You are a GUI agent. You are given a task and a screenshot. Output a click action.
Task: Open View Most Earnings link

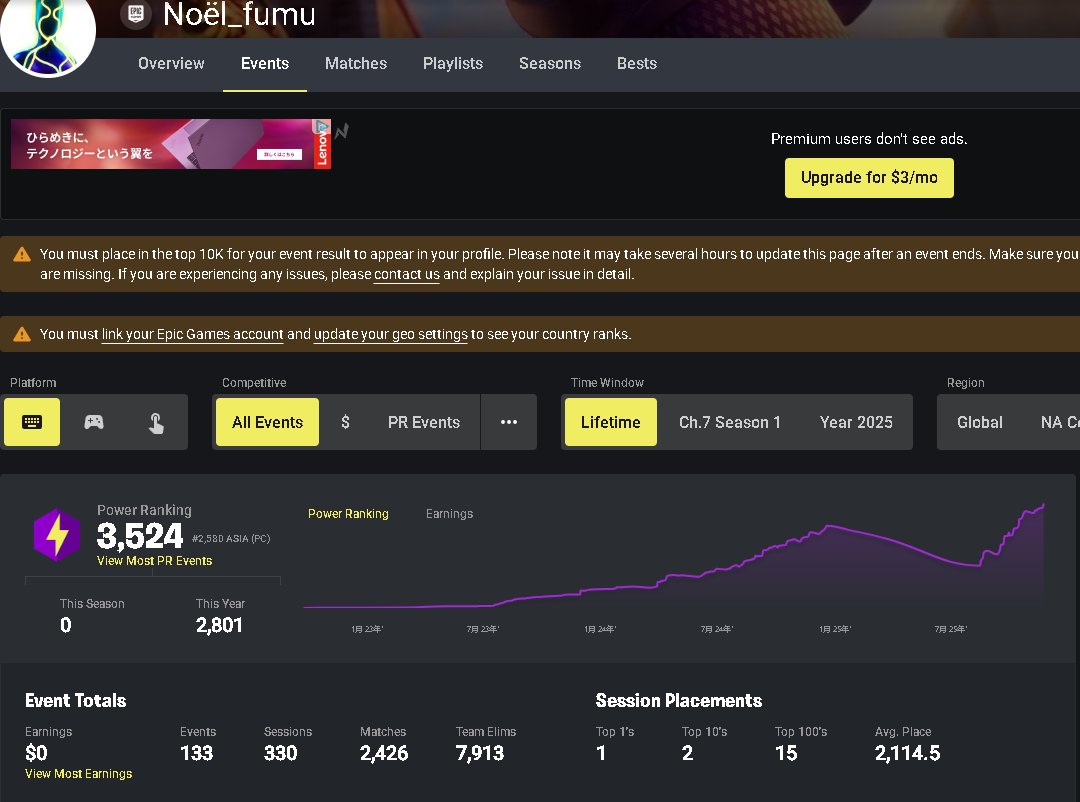click(x=79, y=774)
